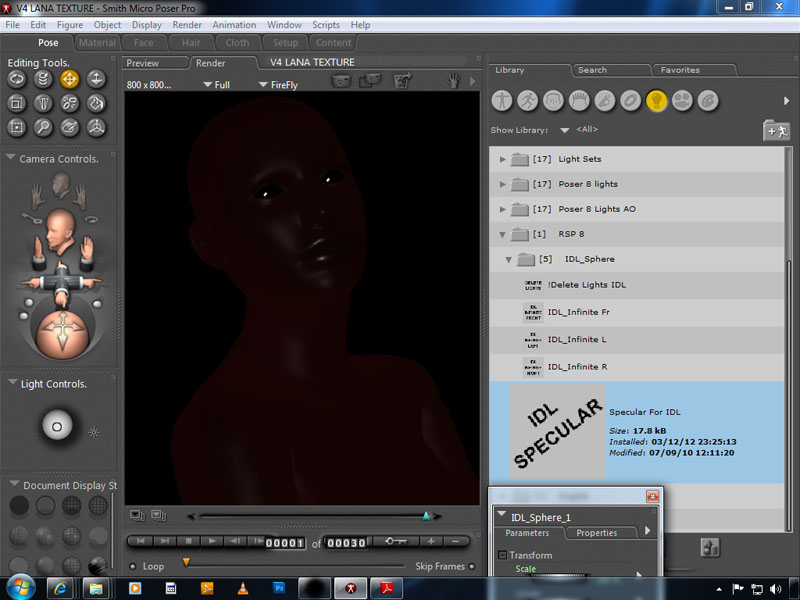The width and height of the screenshot is (800, 600).
Task: Open the Materials library category
Action: click(x=708, y=101)
